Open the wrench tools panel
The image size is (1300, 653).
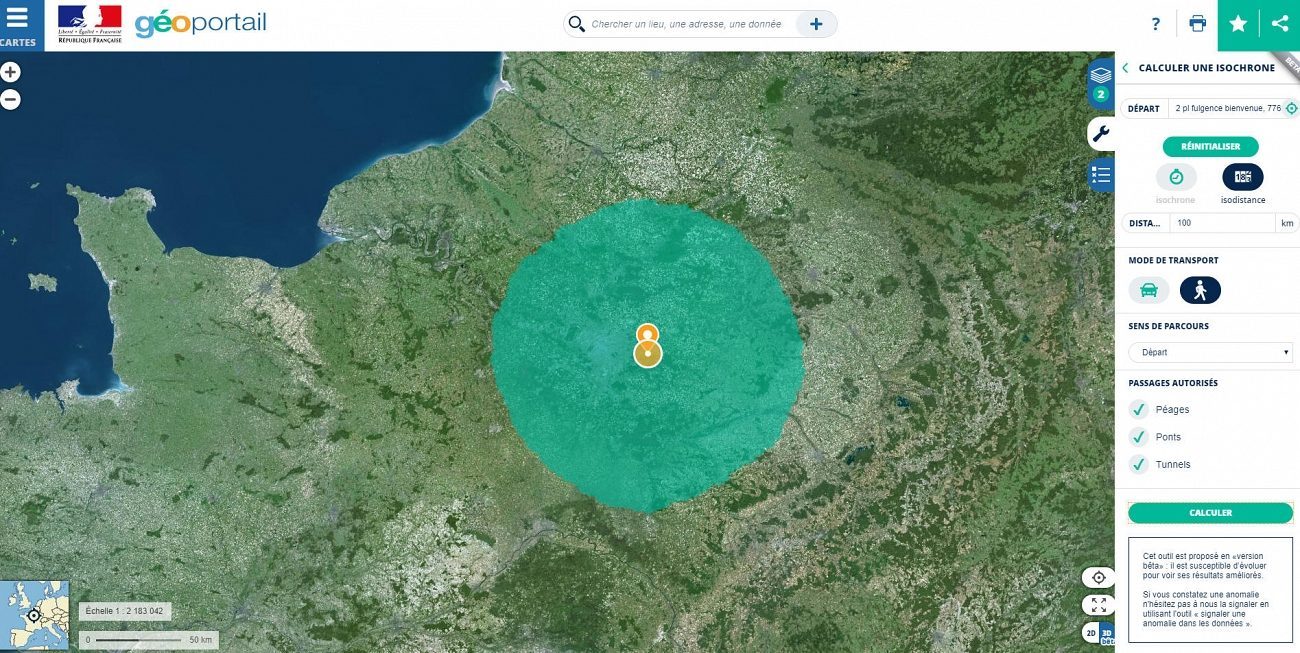click(1101, 134)
